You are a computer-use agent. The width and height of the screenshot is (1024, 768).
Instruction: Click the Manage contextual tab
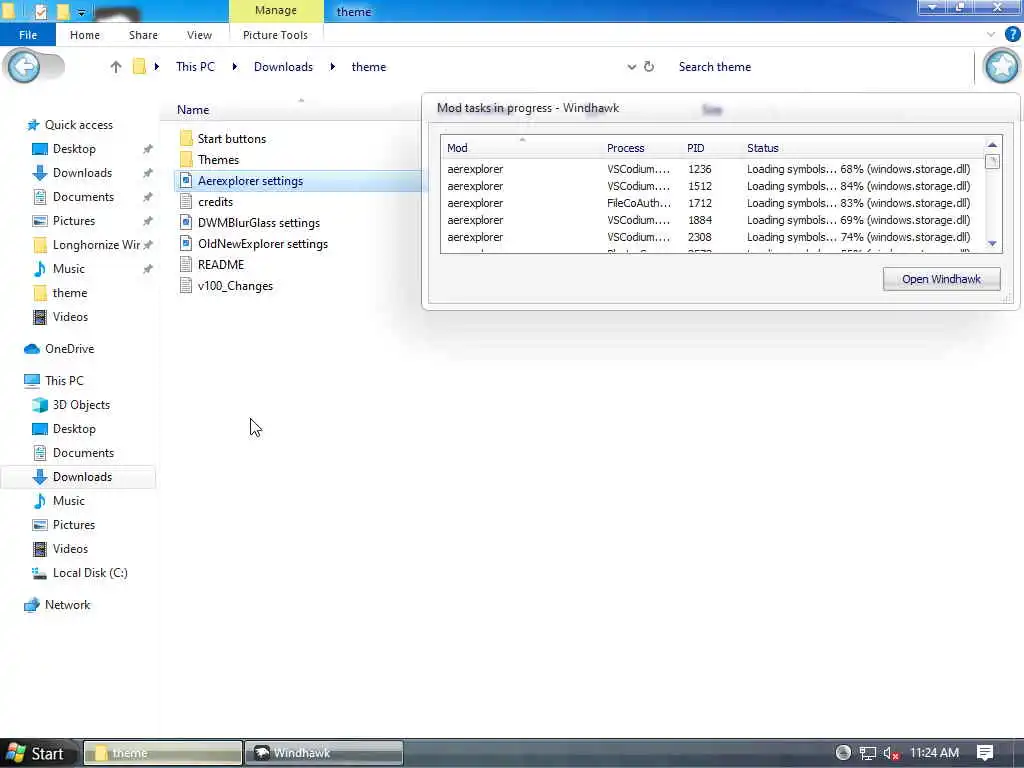click(x=276, y=11)
